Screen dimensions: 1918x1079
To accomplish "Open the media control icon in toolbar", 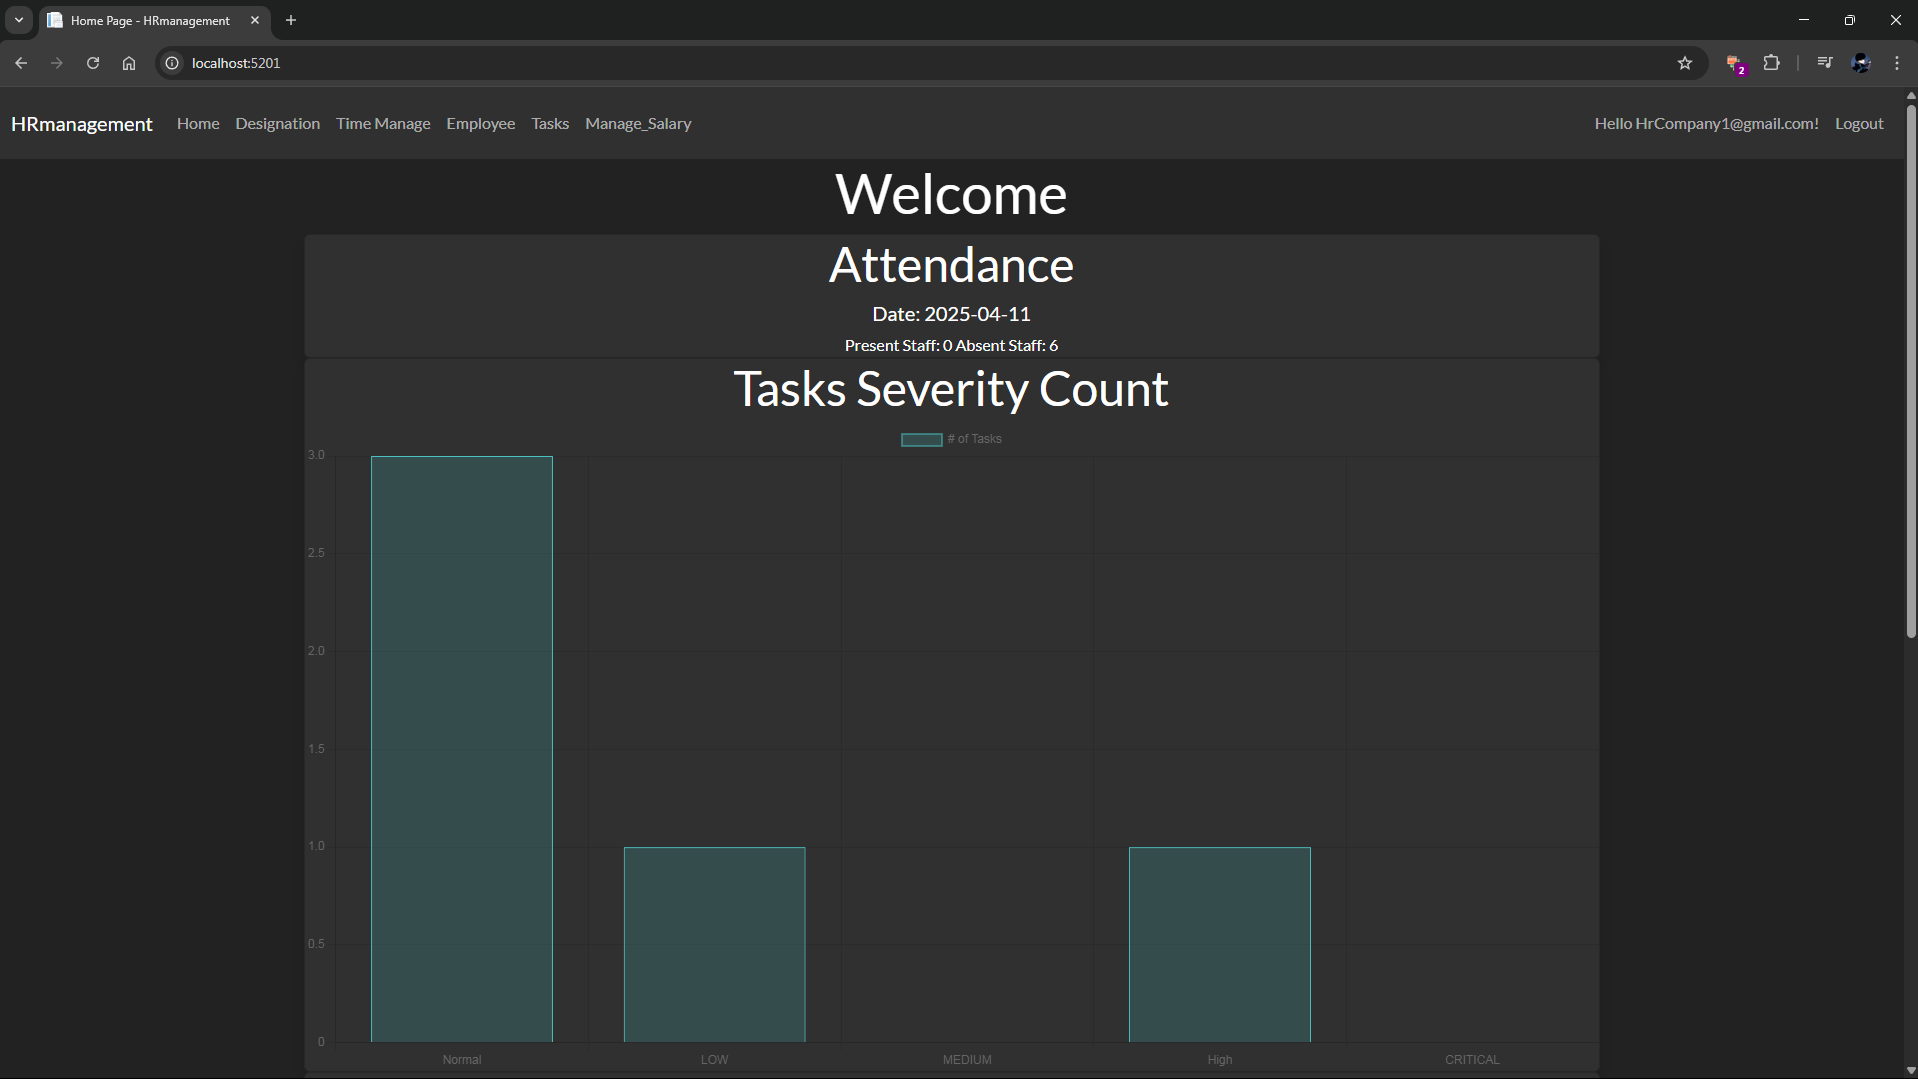I will (1825, 63).
